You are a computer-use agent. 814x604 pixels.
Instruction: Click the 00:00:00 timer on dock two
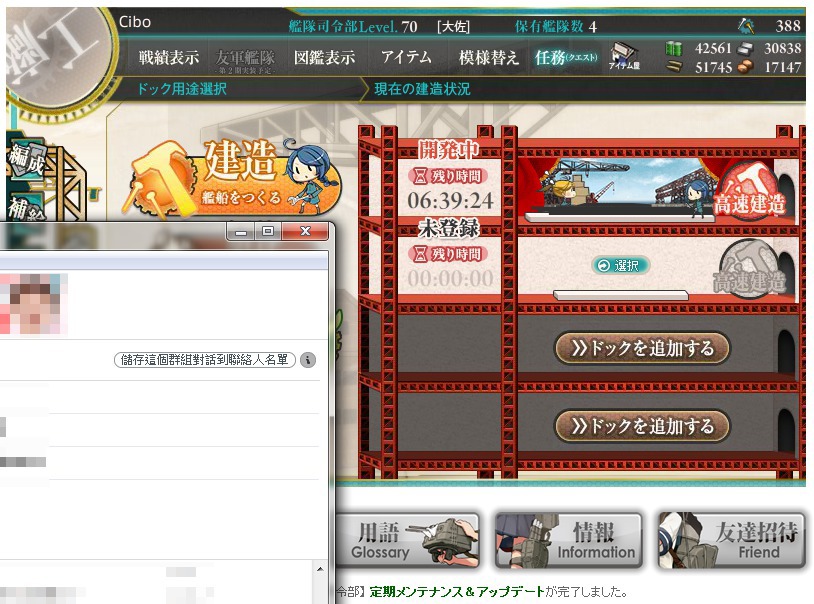coord(450,278)
